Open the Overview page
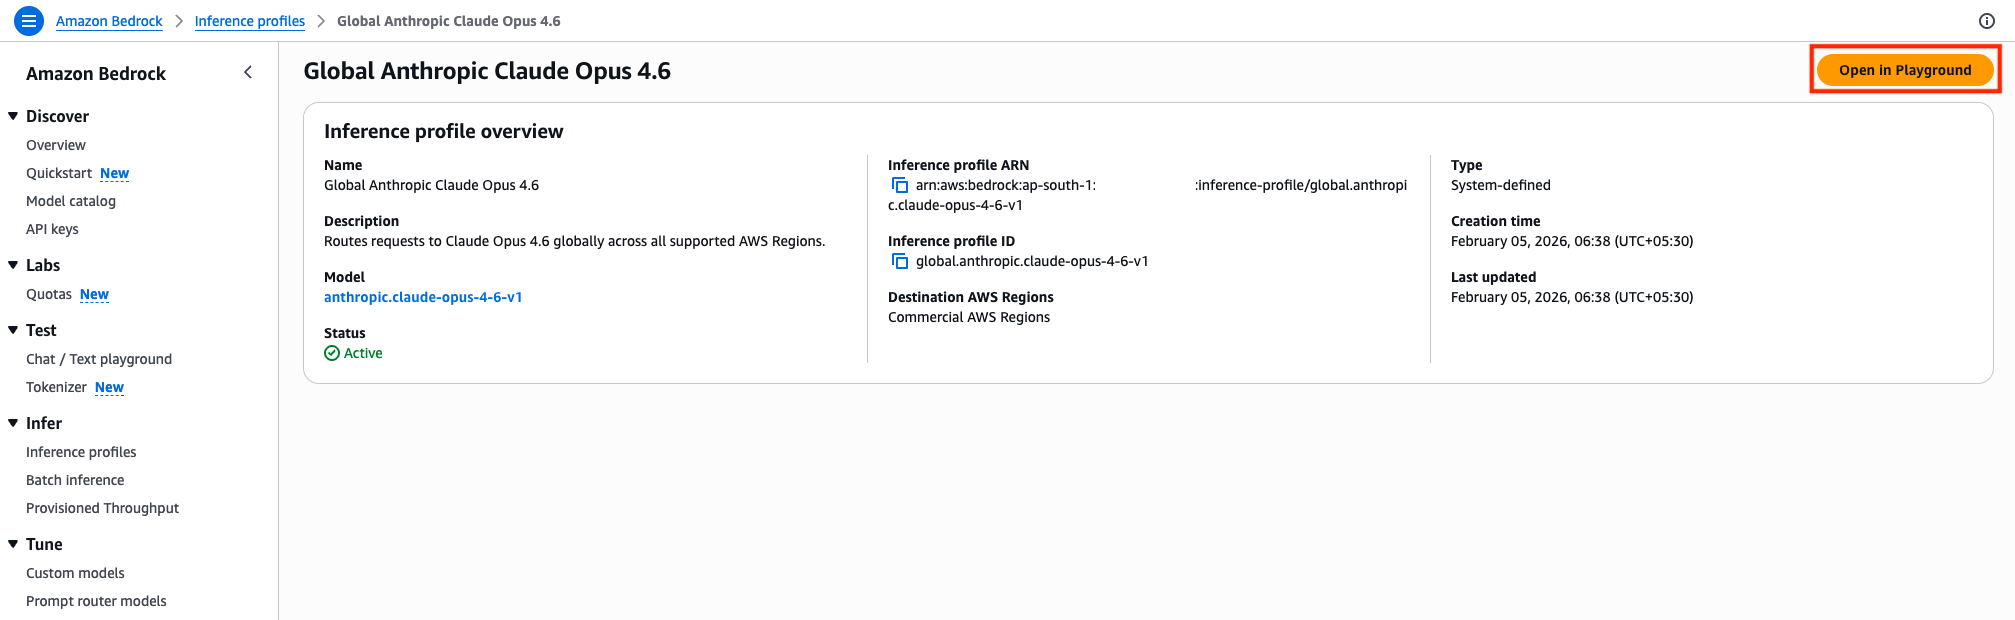 click(x=56, y=145)
